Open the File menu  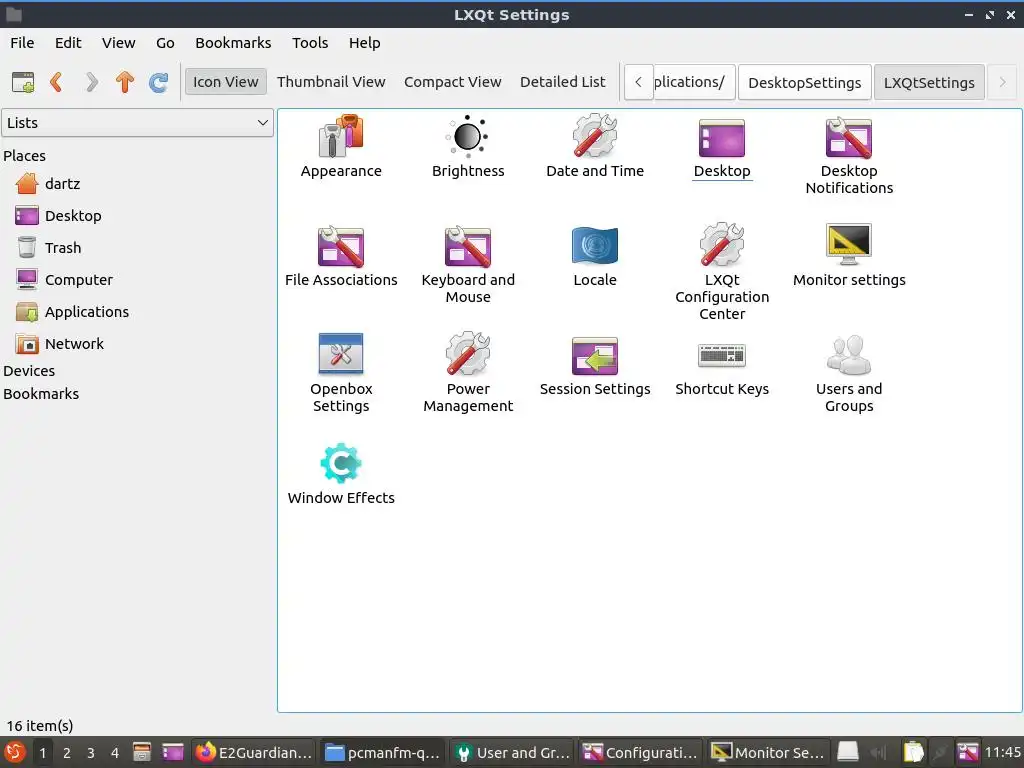point(22,43)
